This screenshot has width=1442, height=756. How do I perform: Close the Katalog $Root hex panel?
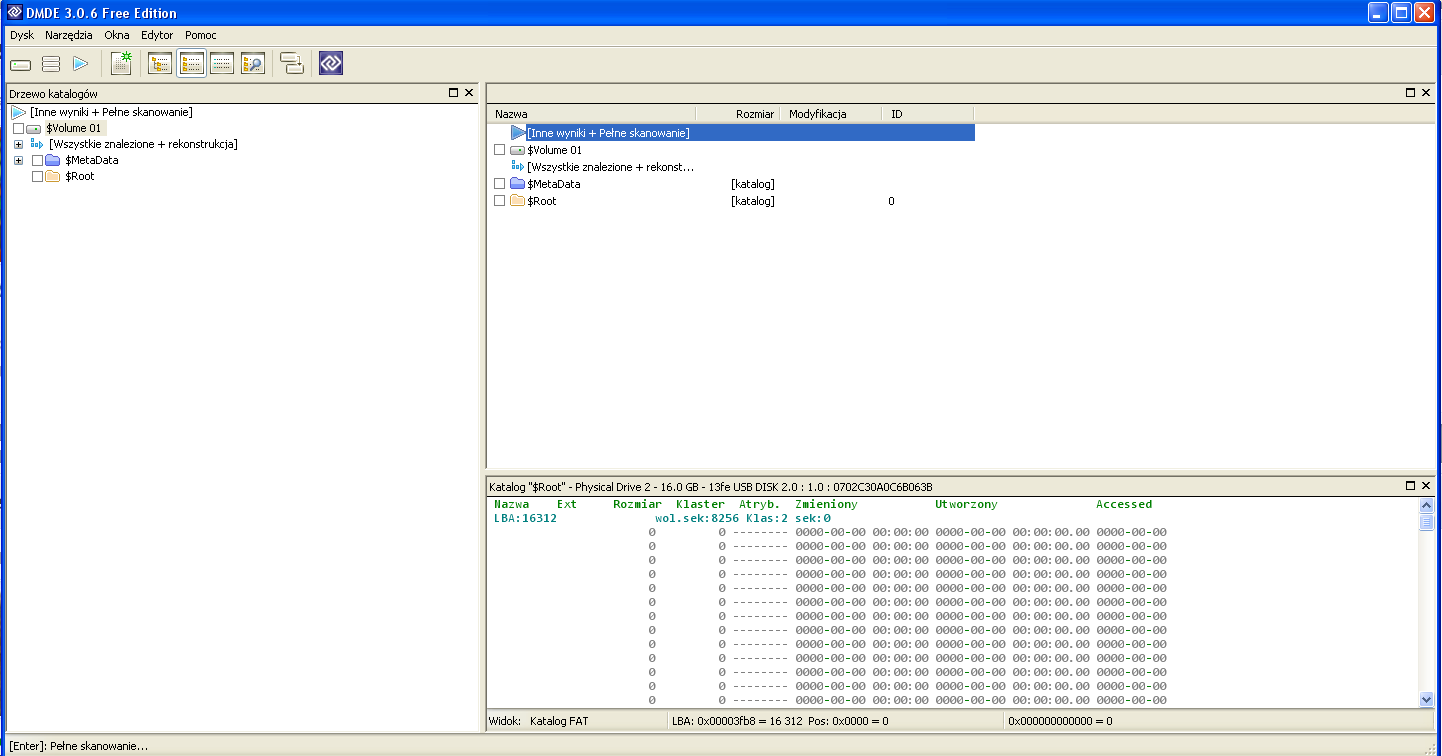1425,486
